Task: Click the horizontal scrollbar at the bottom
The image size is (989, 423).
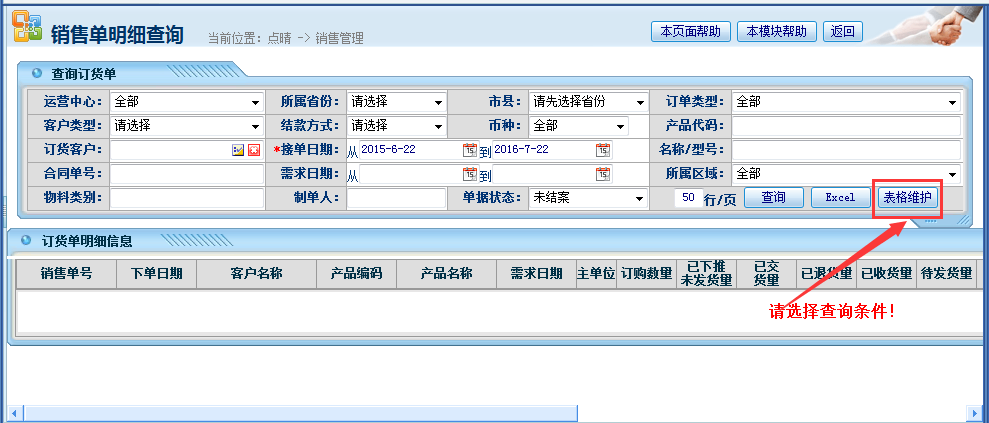Action: (x=490, y=412)
